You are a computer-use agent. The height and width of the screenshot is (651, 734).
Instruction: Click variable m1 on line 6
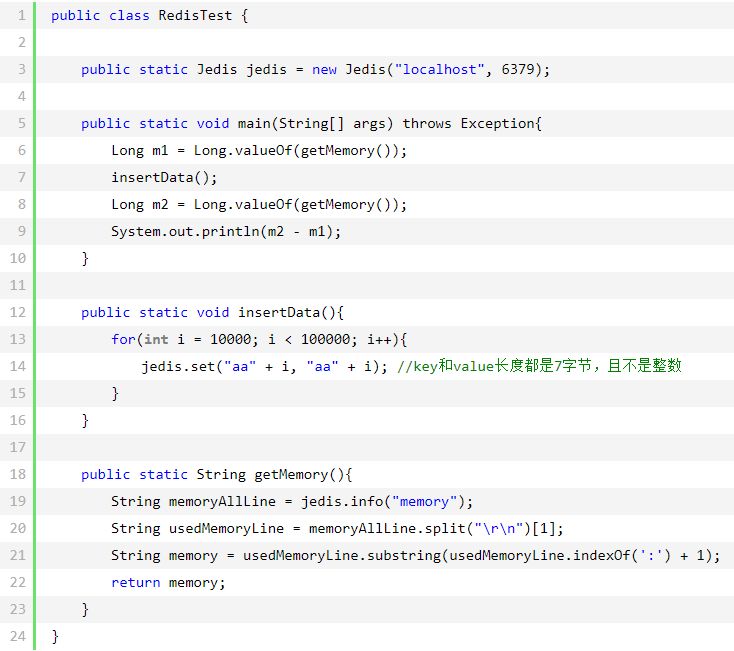point(160,150)
